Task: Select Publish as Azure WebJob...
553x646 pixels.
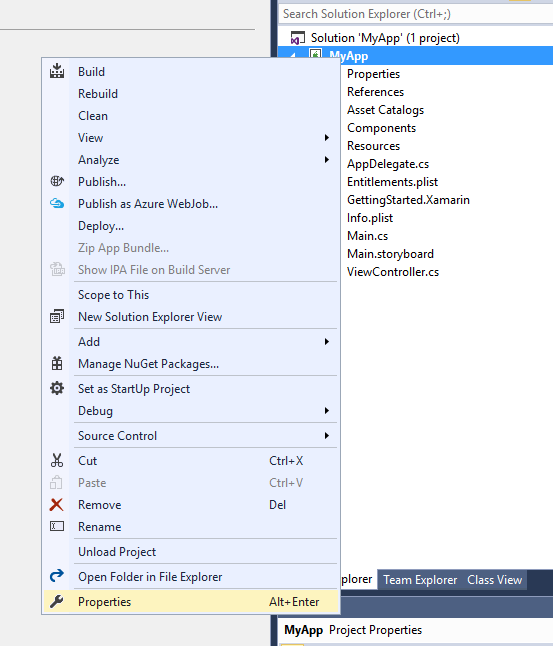Action: tap(191, 204)
